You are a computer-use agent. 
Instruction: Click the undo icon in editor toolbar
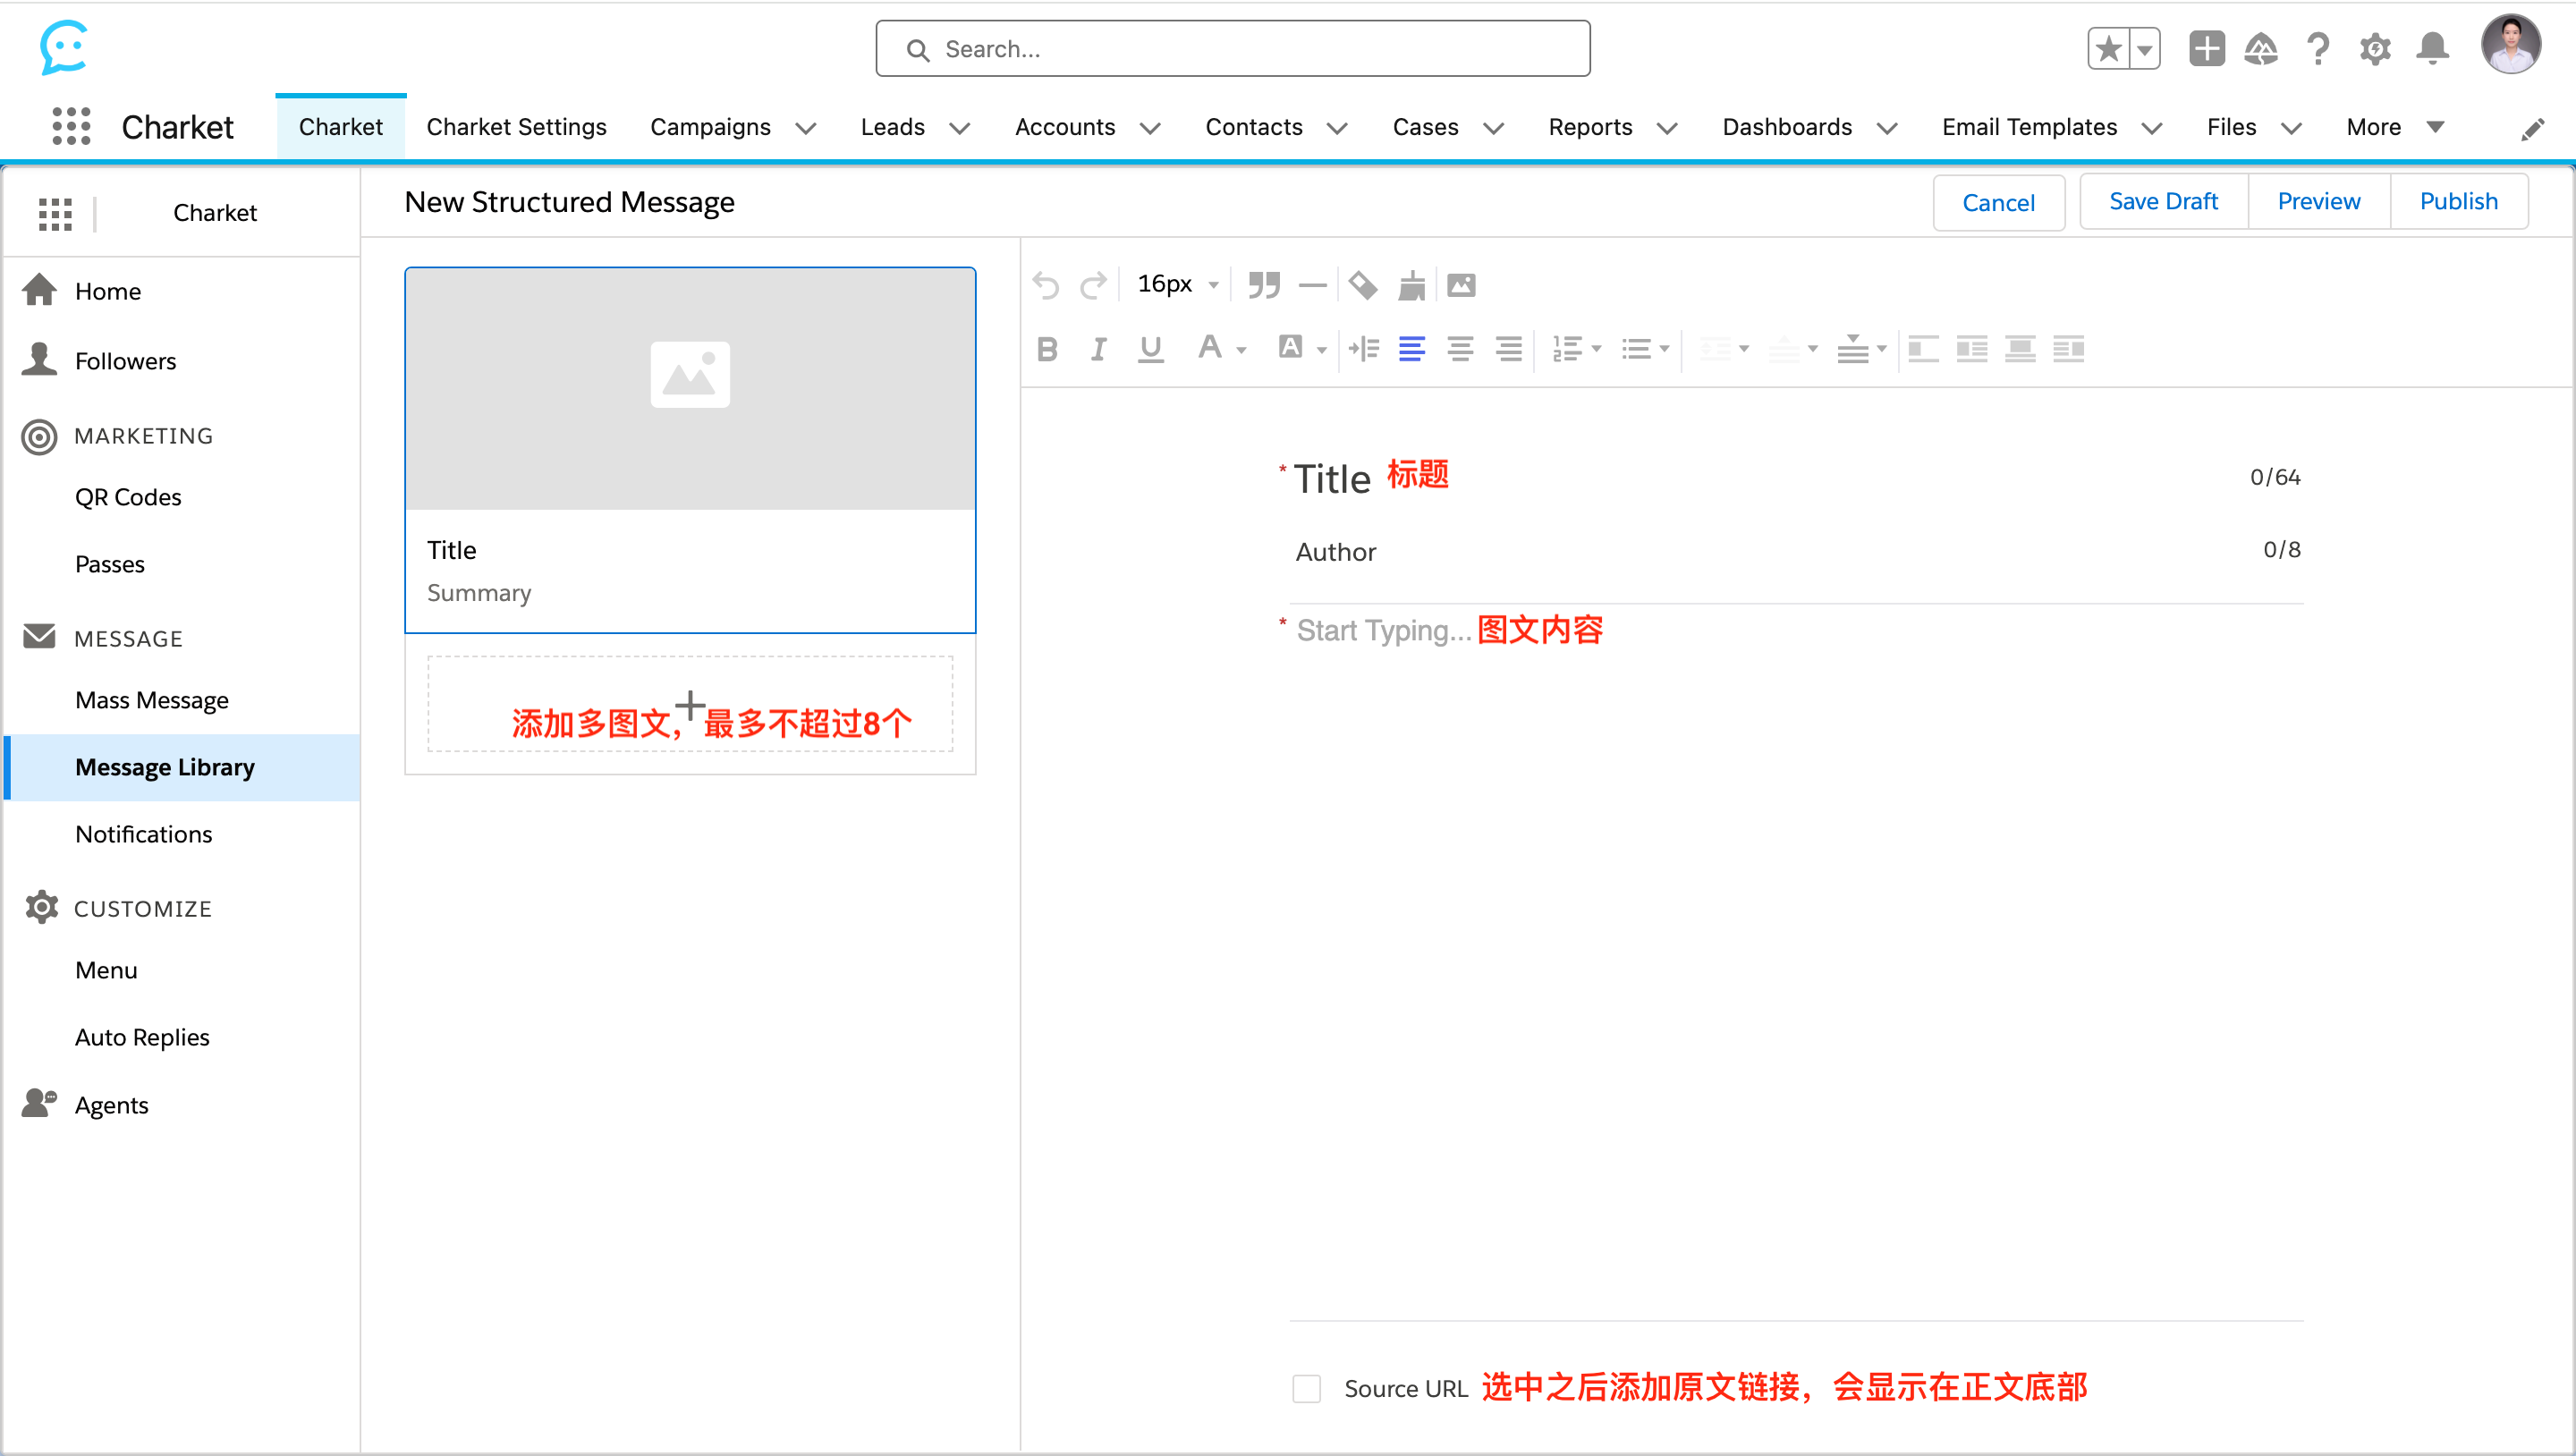1046,286
